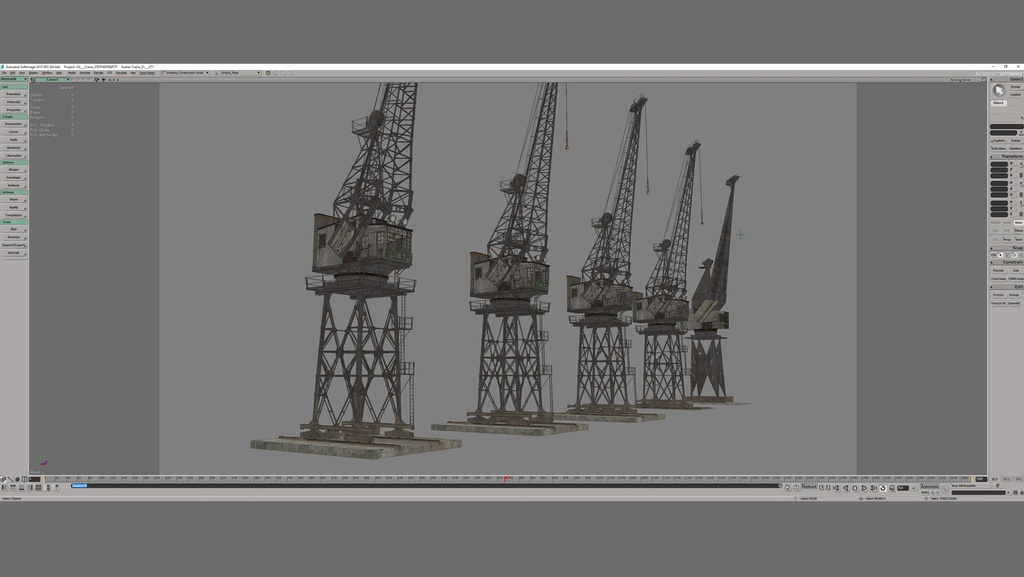Click the Primitive button in the left panel
The width and height of the screenshot is (1024, 577).
pyautogui.click(x=14, y=94)
